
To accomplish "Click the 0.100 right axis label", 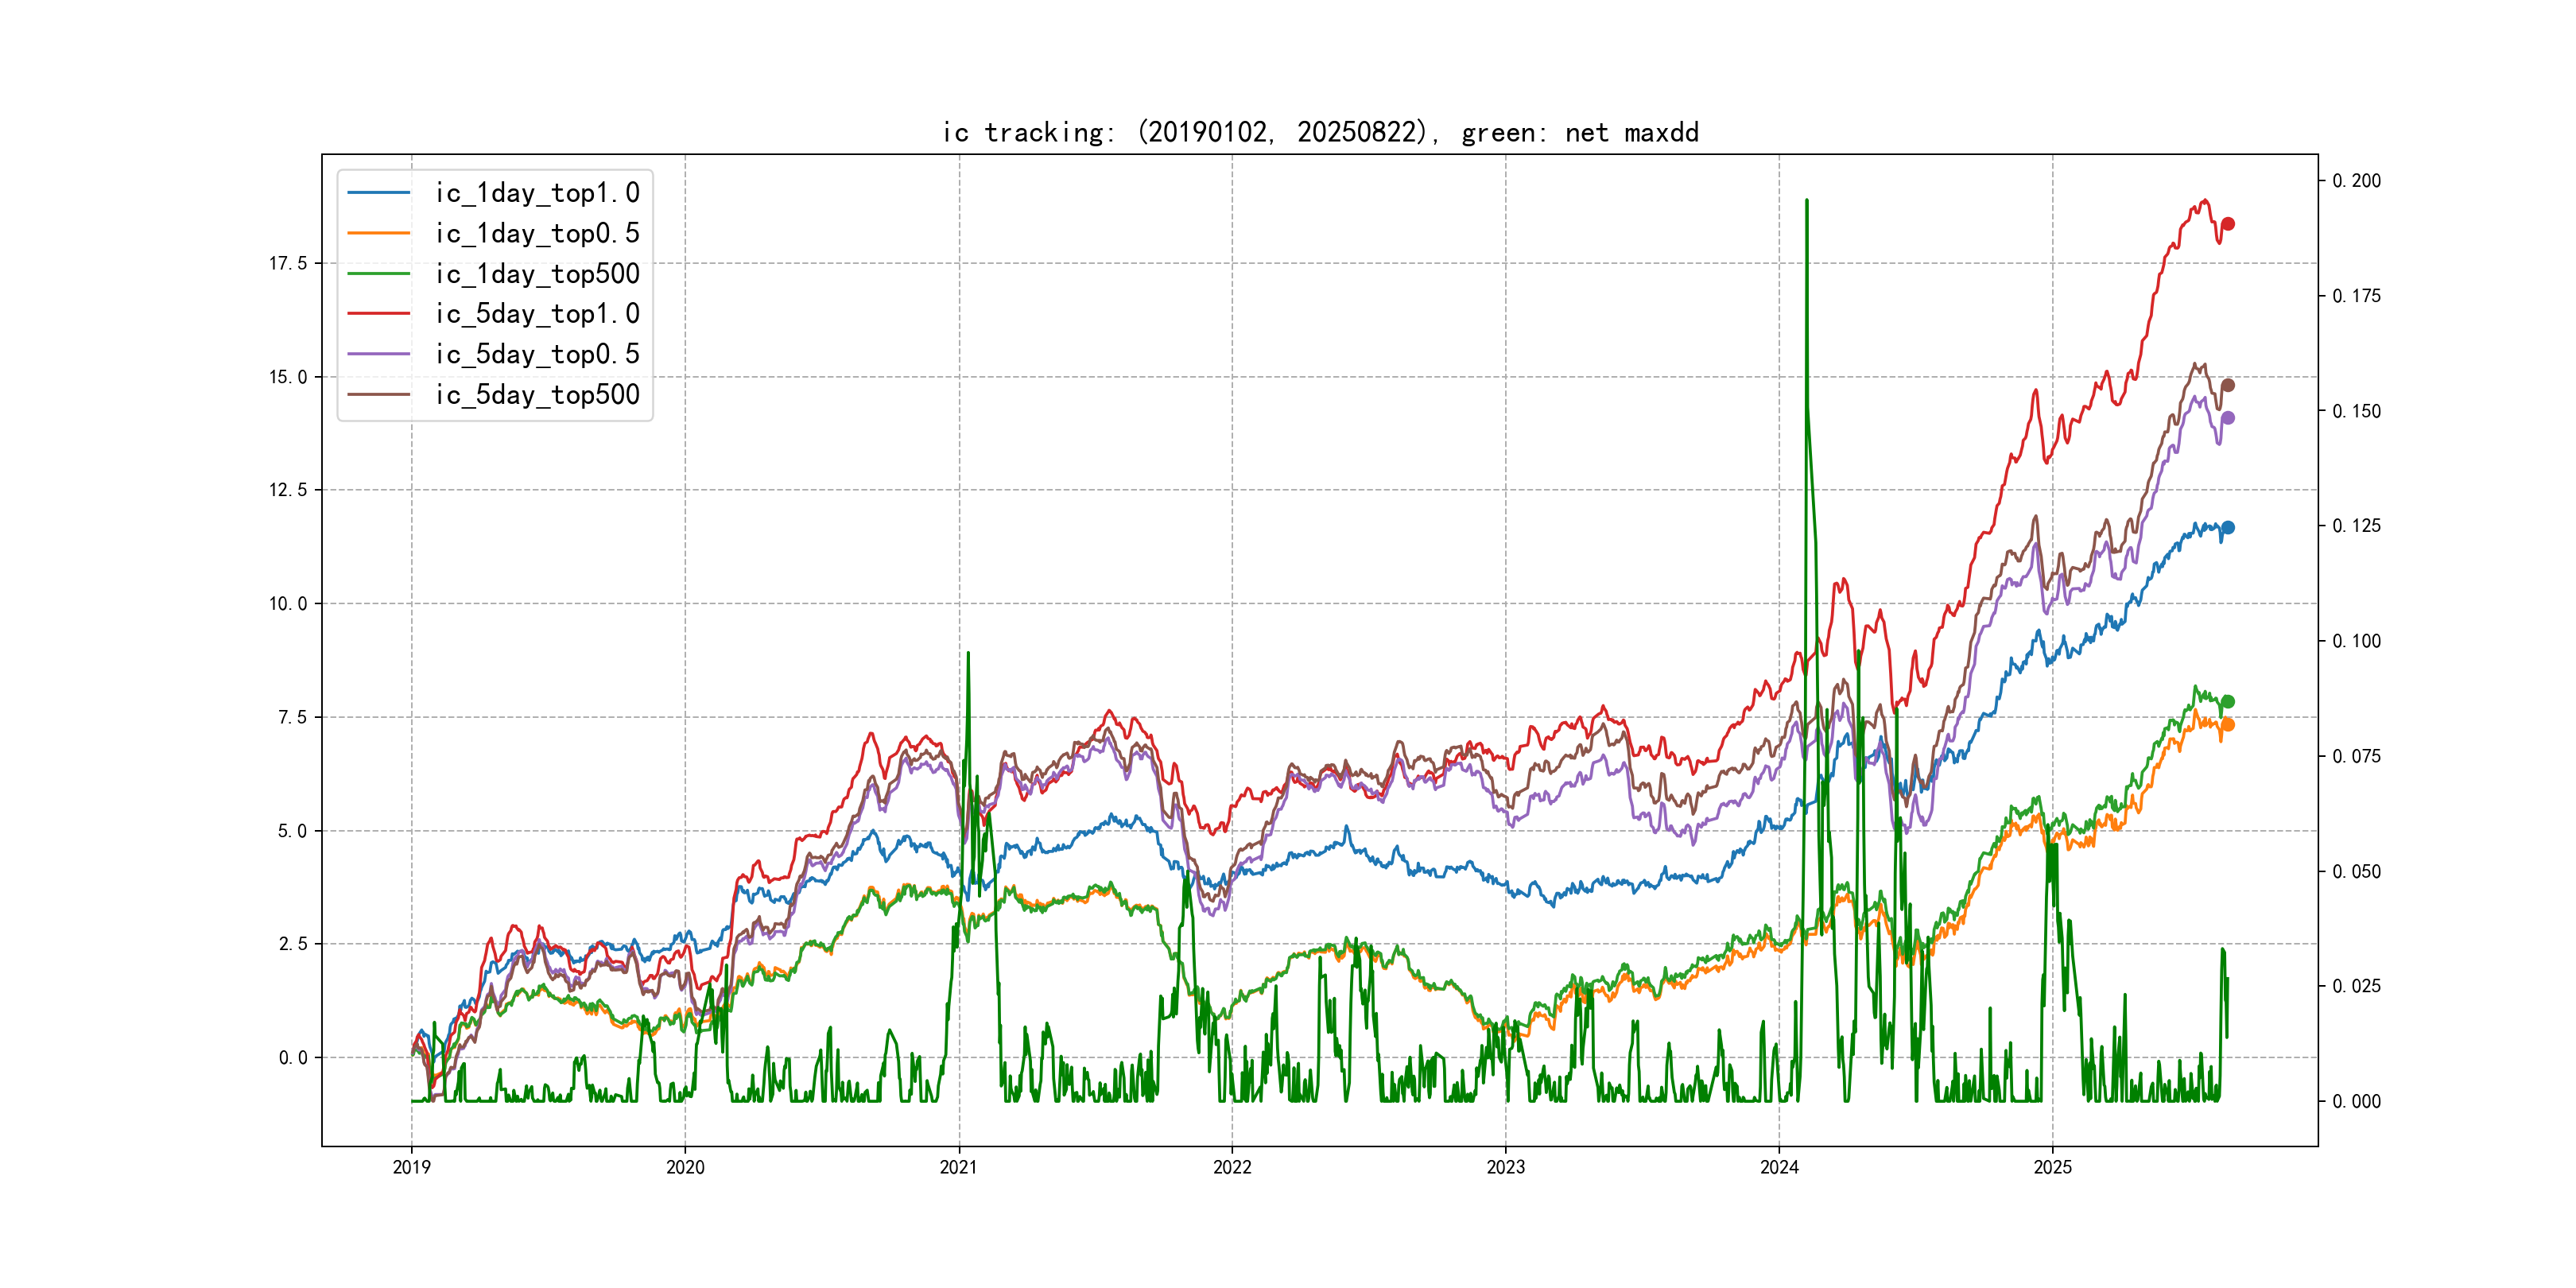I will (2356, 641).
